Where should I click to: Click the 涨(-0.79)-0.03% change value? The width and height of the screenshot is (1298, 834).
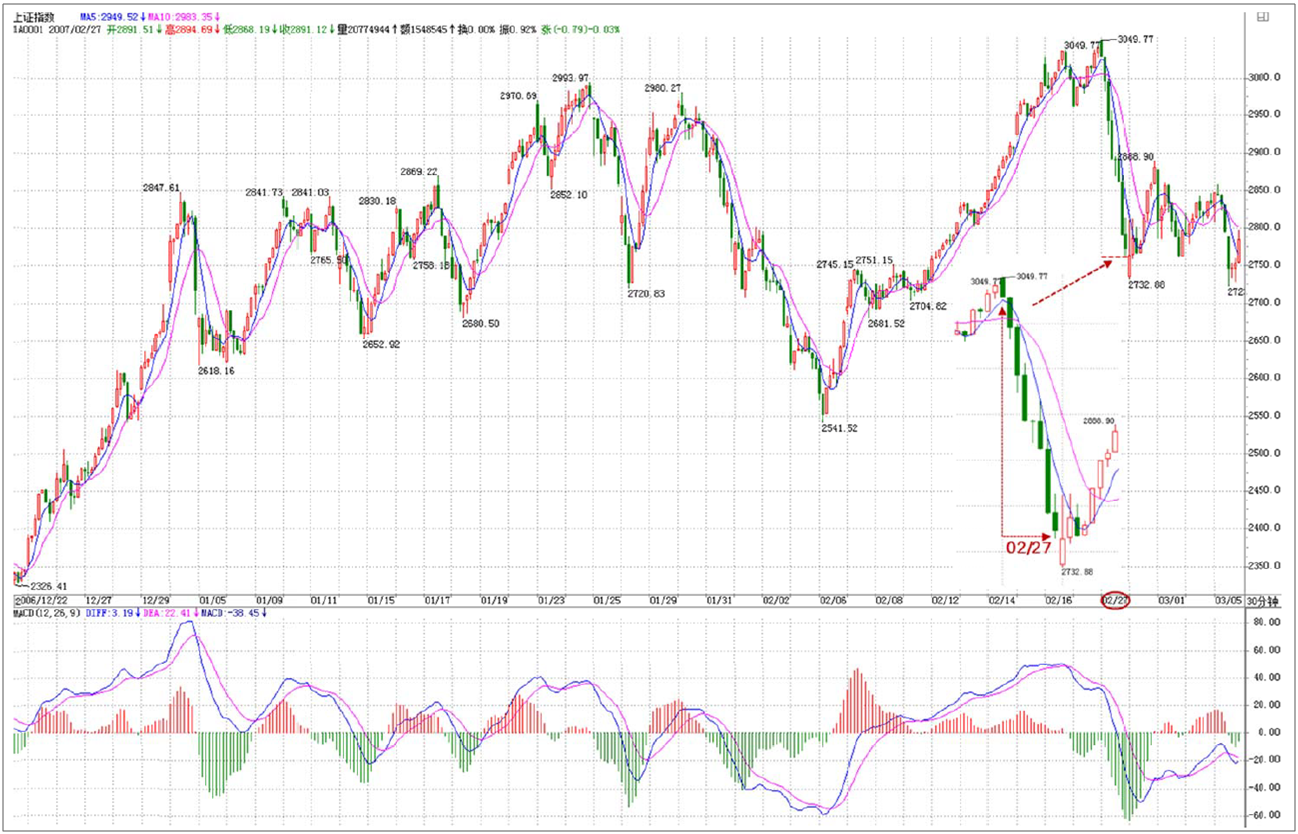(579, 30)
